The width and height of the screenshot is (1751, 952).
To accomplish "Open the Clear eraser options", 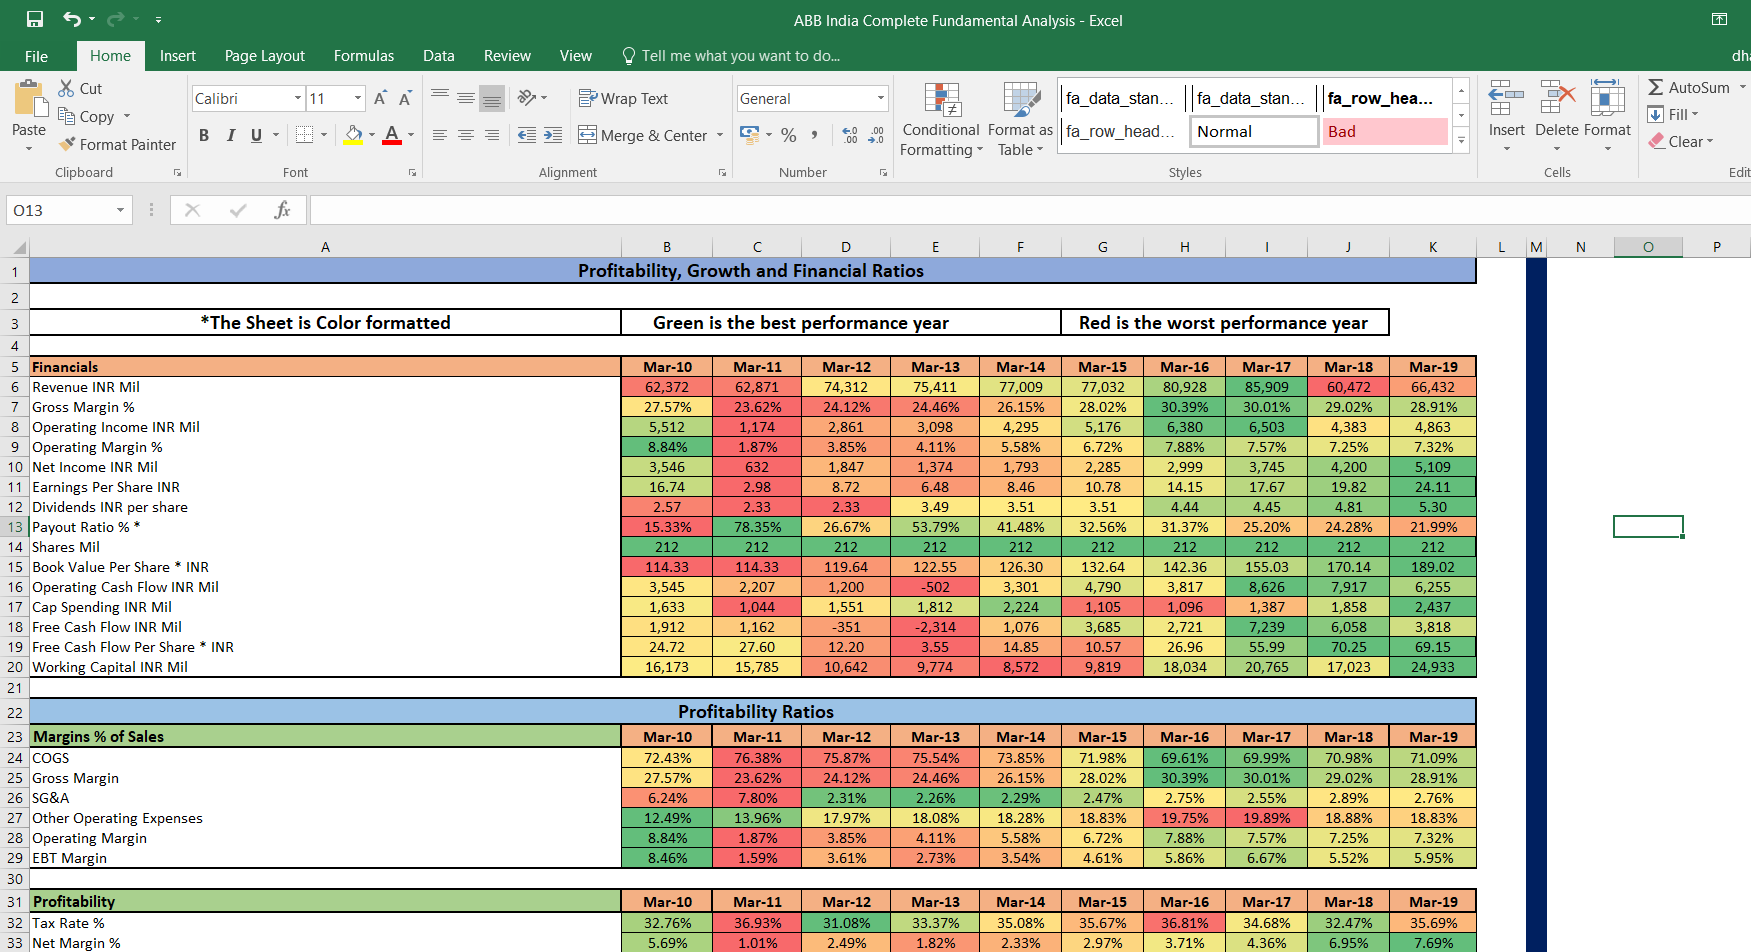I will pos(1681,141).
